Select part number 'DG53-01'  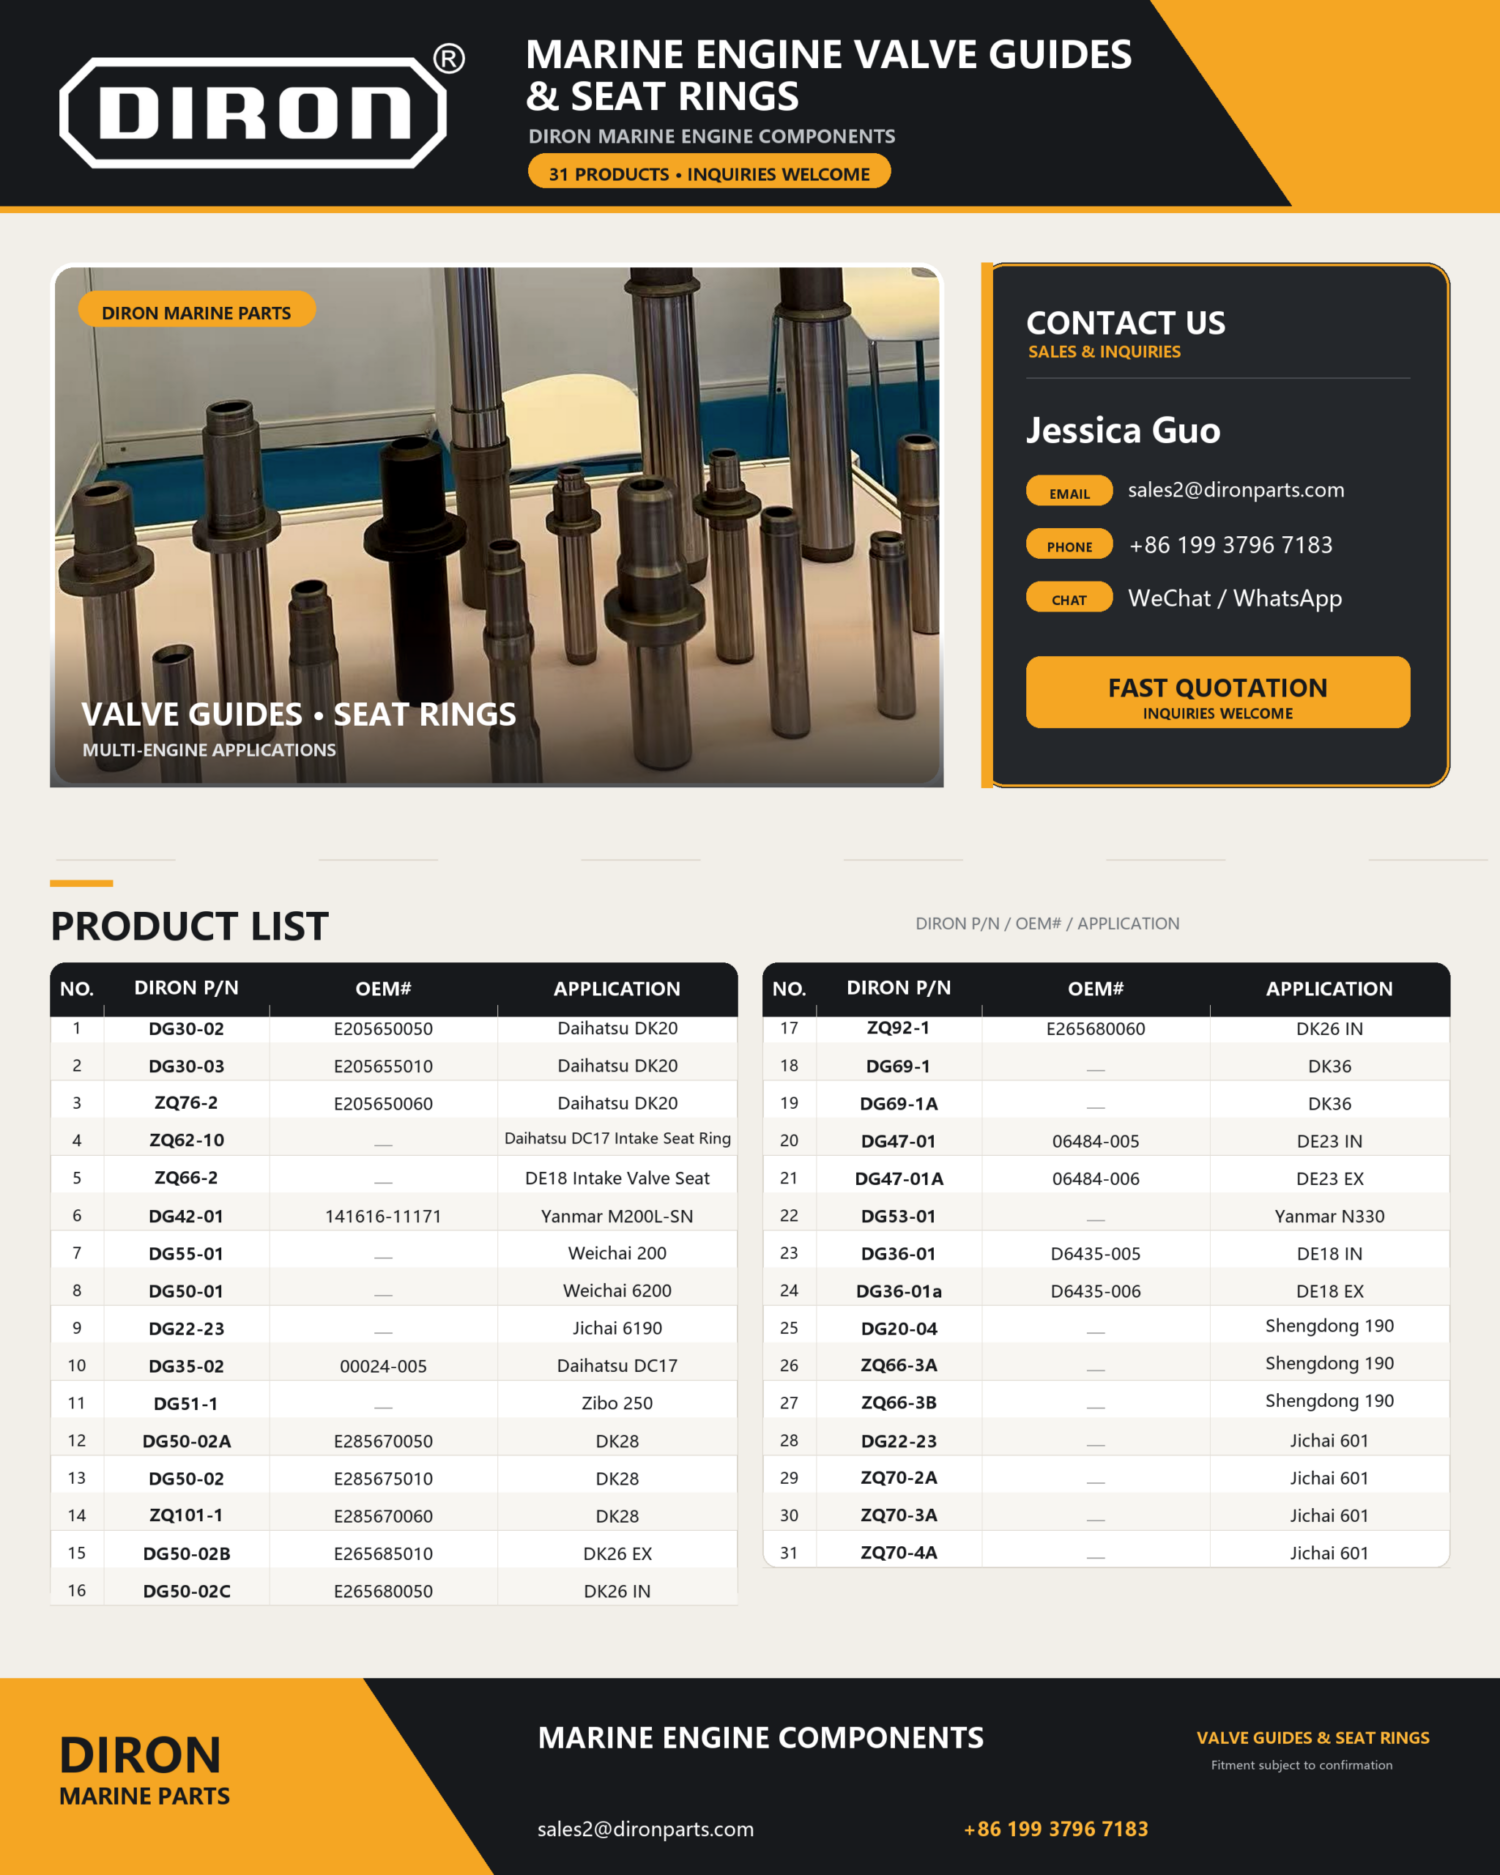pos(898,1216)
